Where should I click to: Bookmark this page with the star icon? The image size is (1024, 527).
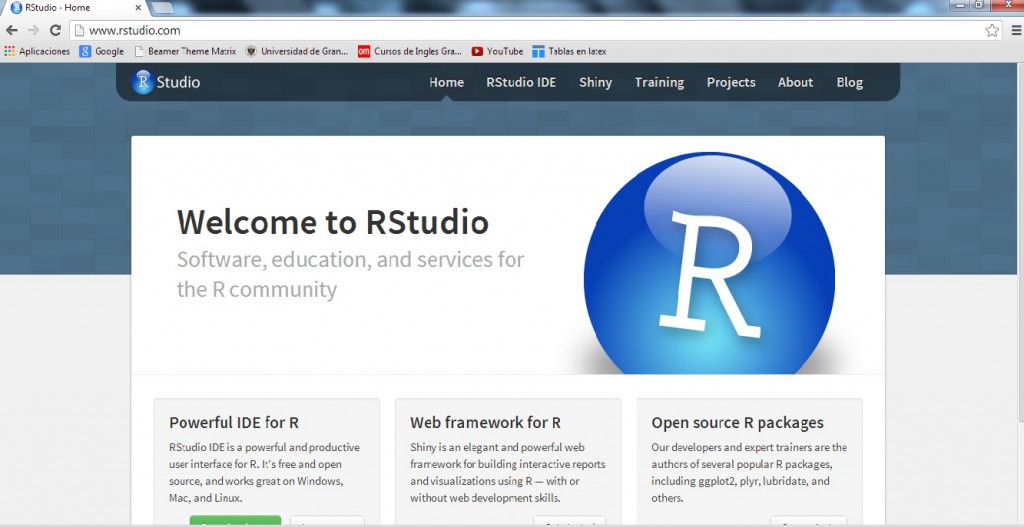pyautogui.click(x=991, y=30)
